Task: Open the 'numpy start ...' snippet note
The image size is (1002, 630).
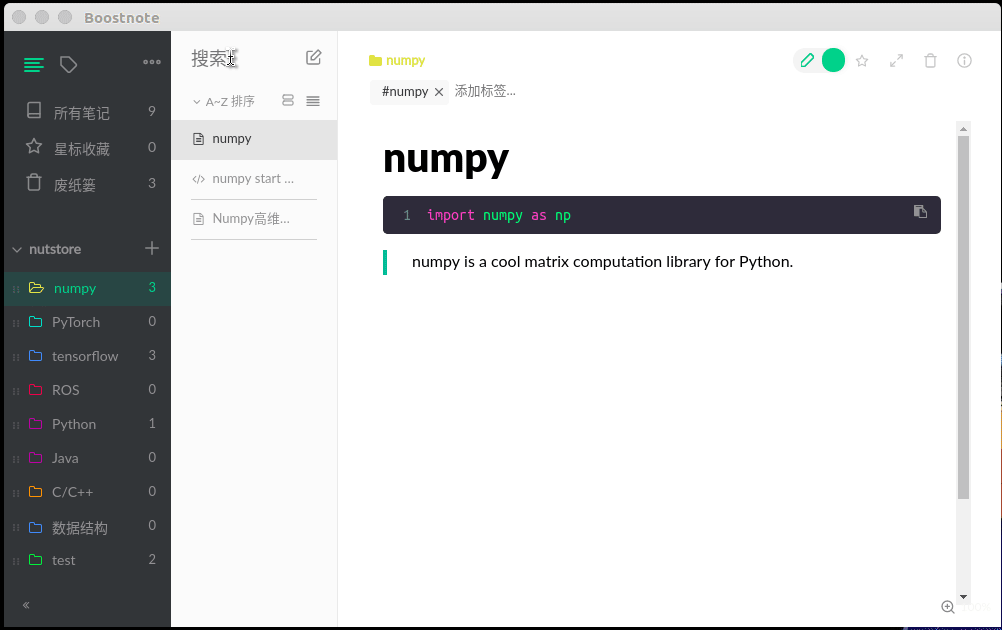Action: tap(254, 180)
